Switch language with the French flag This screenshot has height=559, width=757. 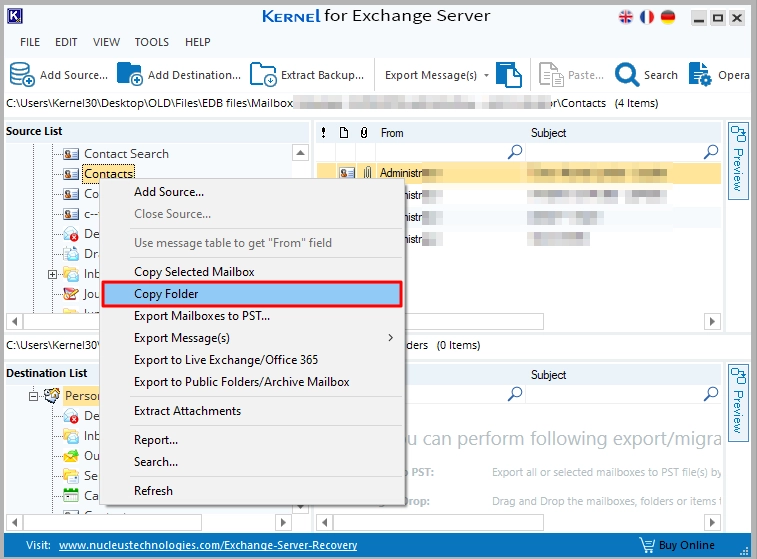647,17
